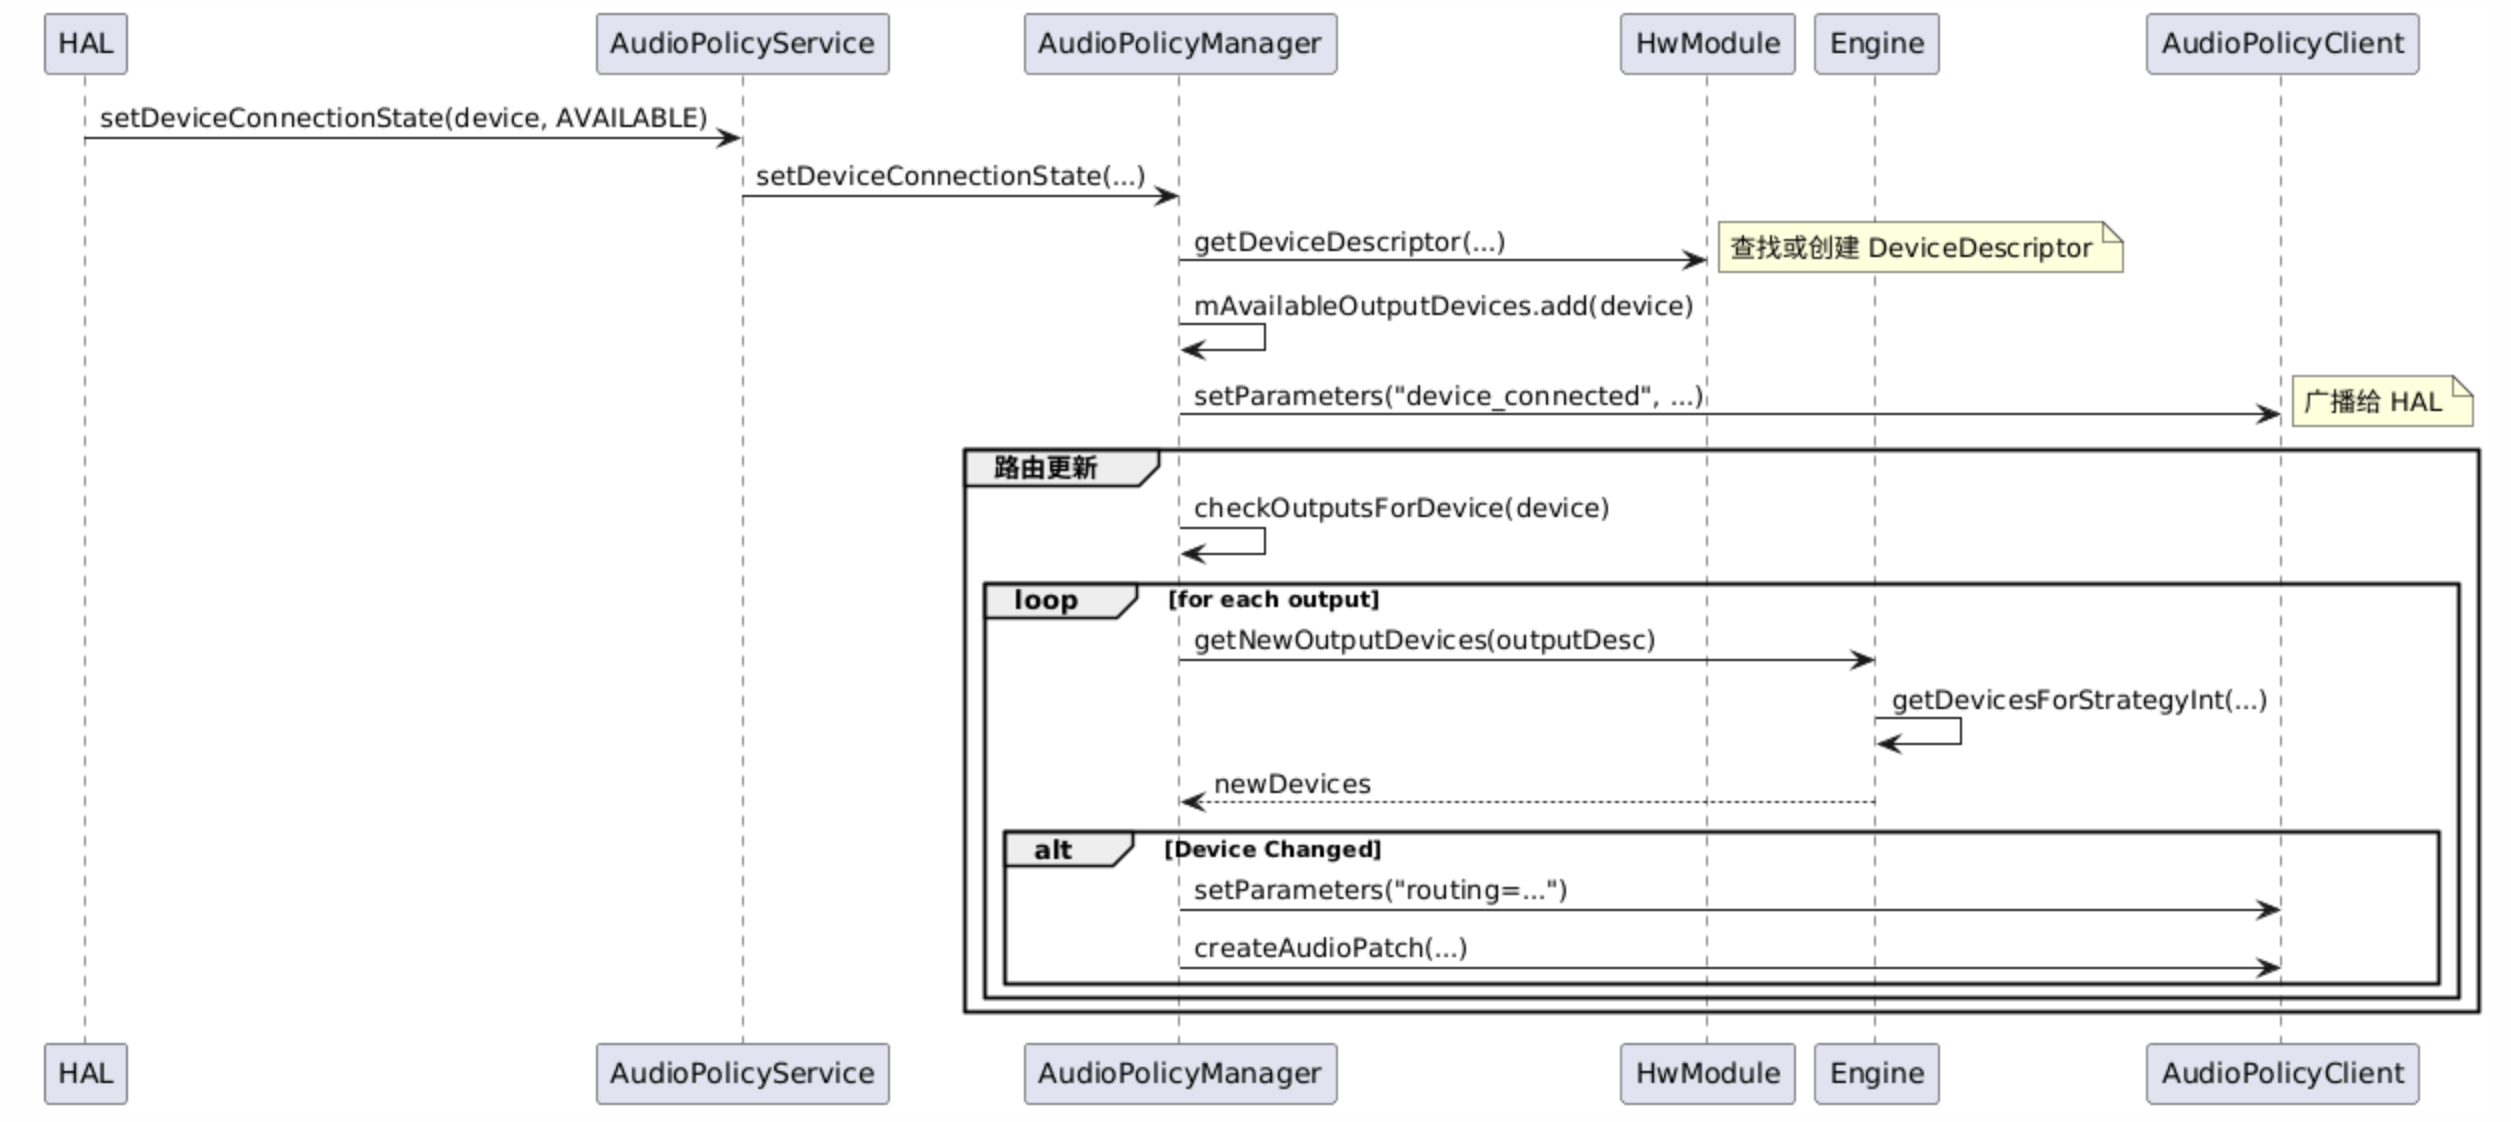Click the getDeviceDescriptor(...) message label
Viewport: 2511px width, 1122px height.
tap(1349, 242)
